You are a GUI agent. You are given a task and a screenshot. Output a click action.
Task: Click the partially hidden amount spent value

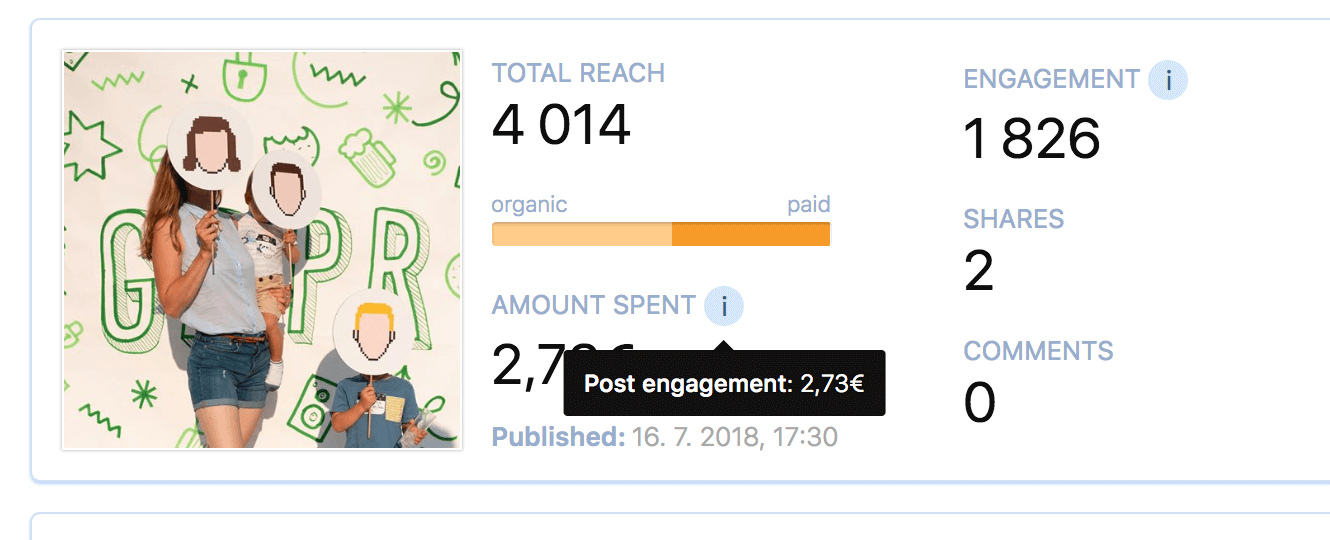click(526, 366)
